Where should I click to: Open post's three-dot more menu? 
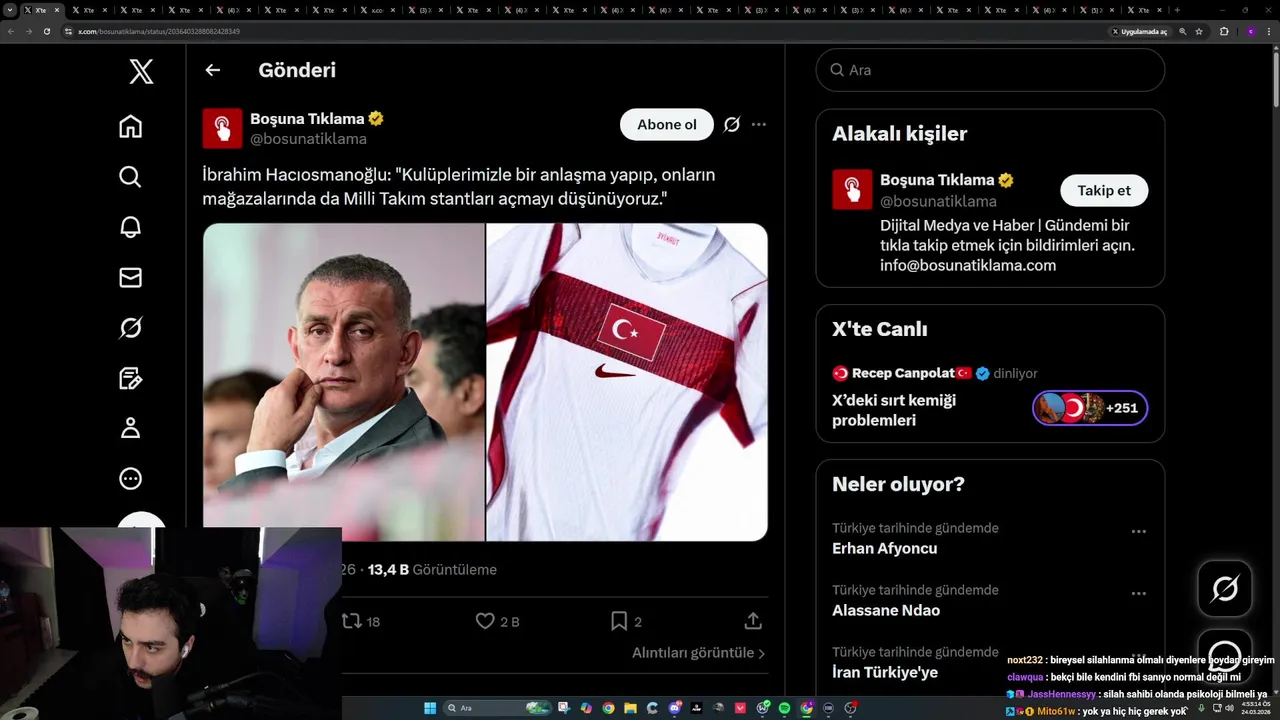[x=759, y=125]
